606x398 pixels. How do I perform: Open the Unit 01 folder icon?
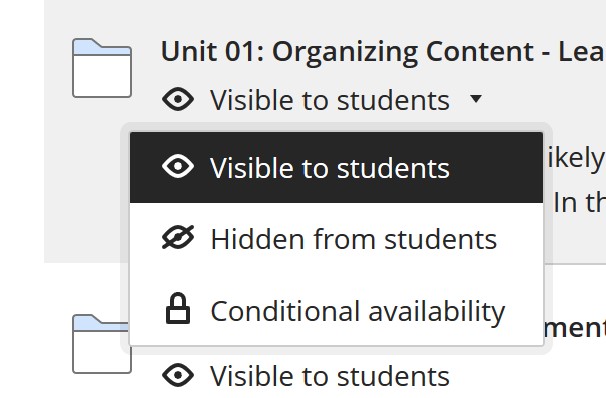click(x=102, y=68)
